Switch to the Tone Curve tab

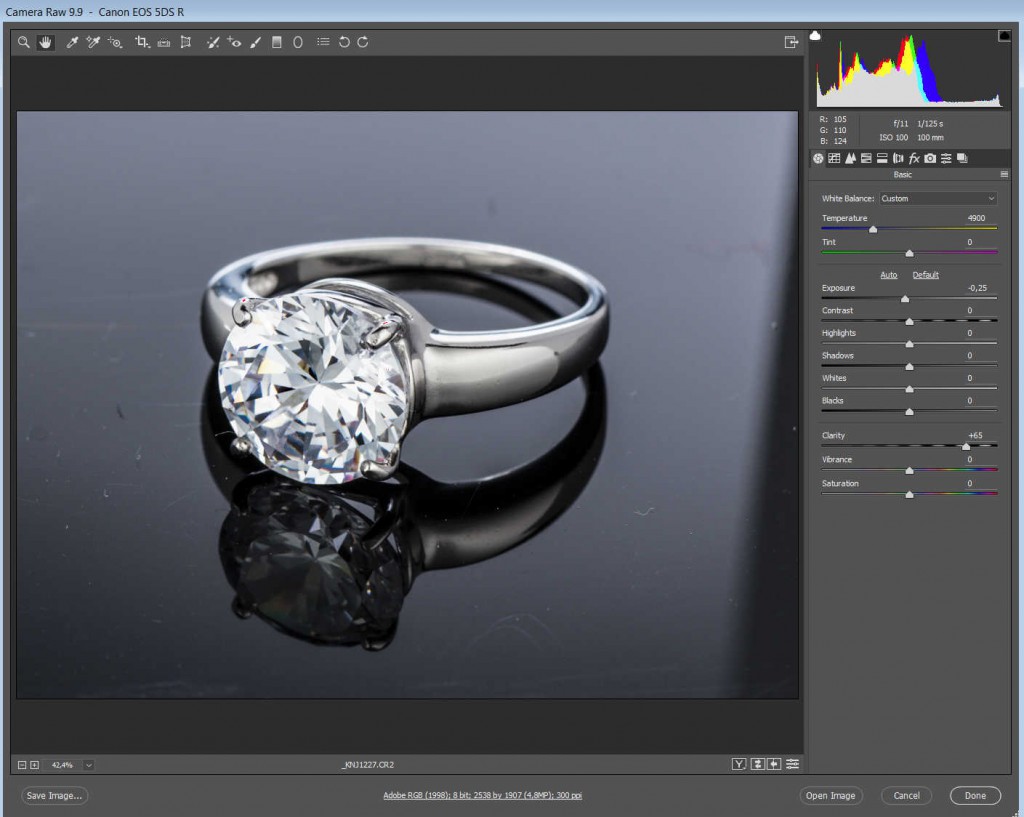[x=834, y=158]
